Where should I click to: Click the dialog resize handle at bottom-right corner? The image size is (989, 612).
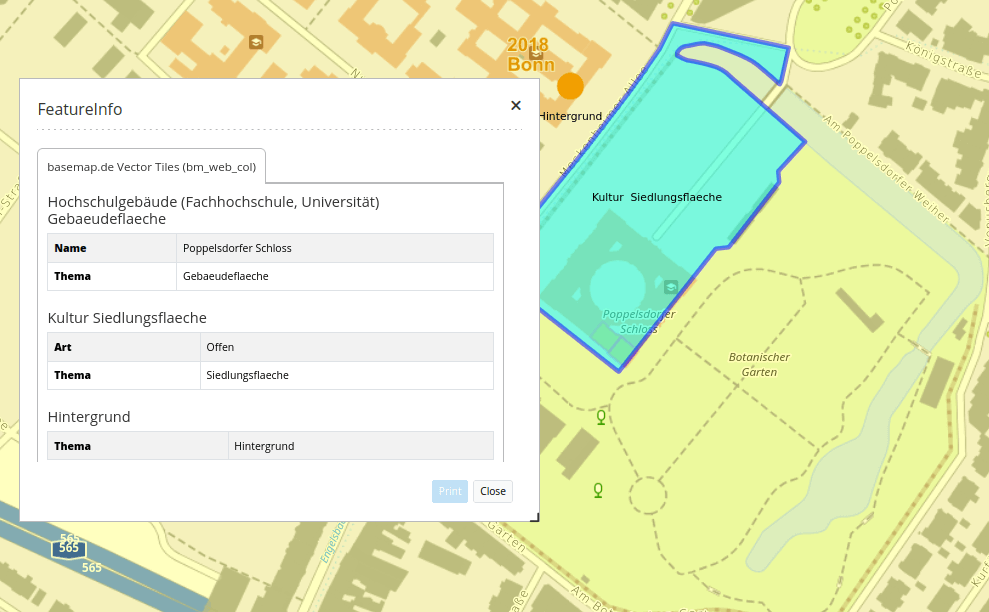coord(535,517)
